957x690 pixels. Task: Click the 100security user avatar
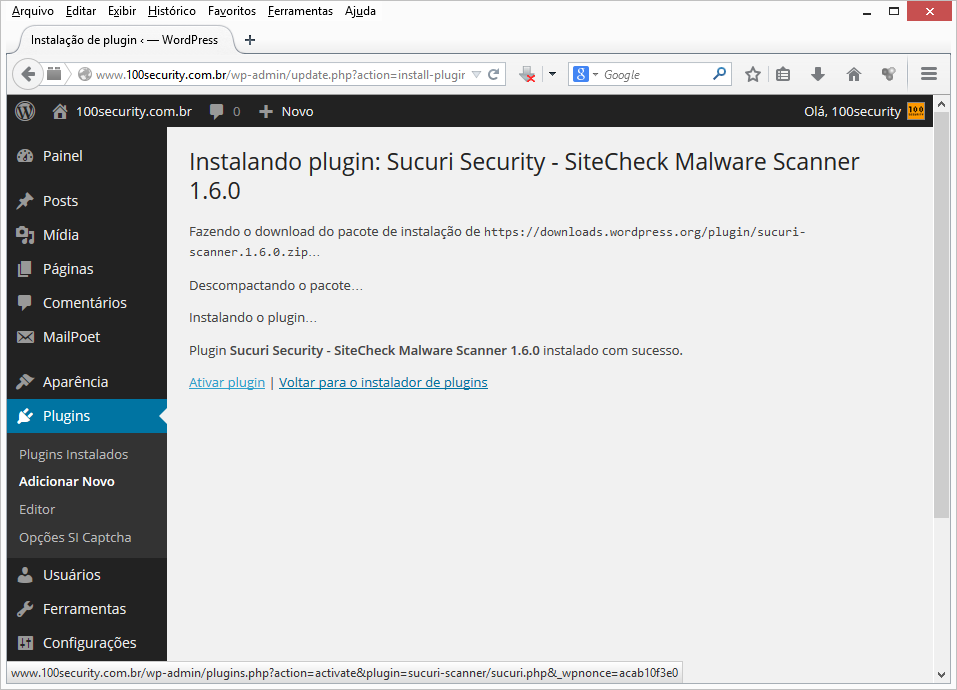pyautogui.click(x=915, y=111)
